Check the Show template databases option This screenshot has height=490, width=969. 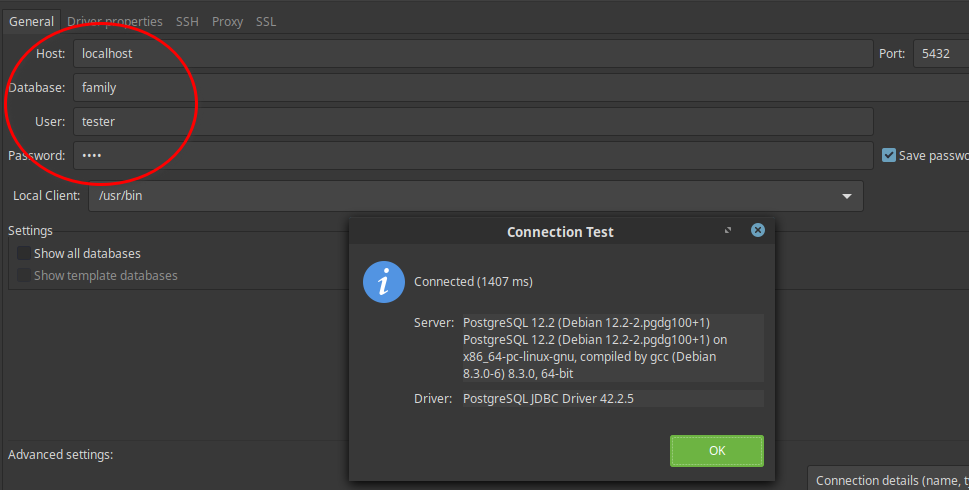point(24,275)
